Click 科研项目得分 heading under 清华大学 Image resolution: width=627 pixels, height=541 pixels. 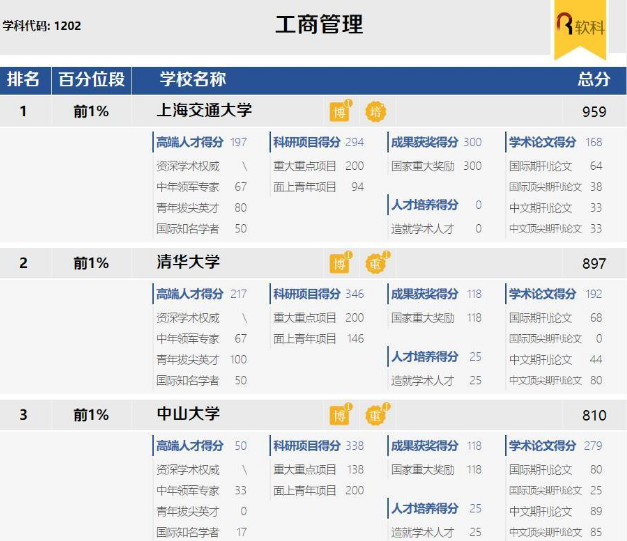point(307,294)
